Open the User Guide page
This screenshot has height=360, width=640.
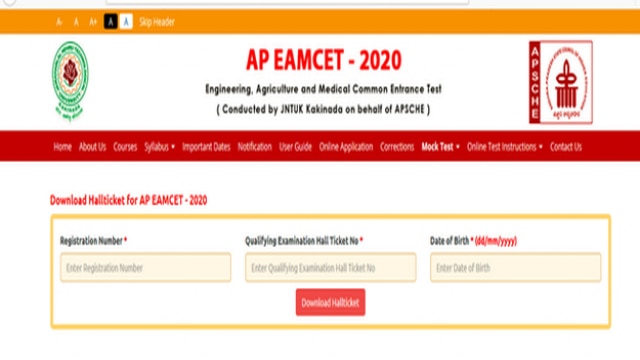point(296,147)
